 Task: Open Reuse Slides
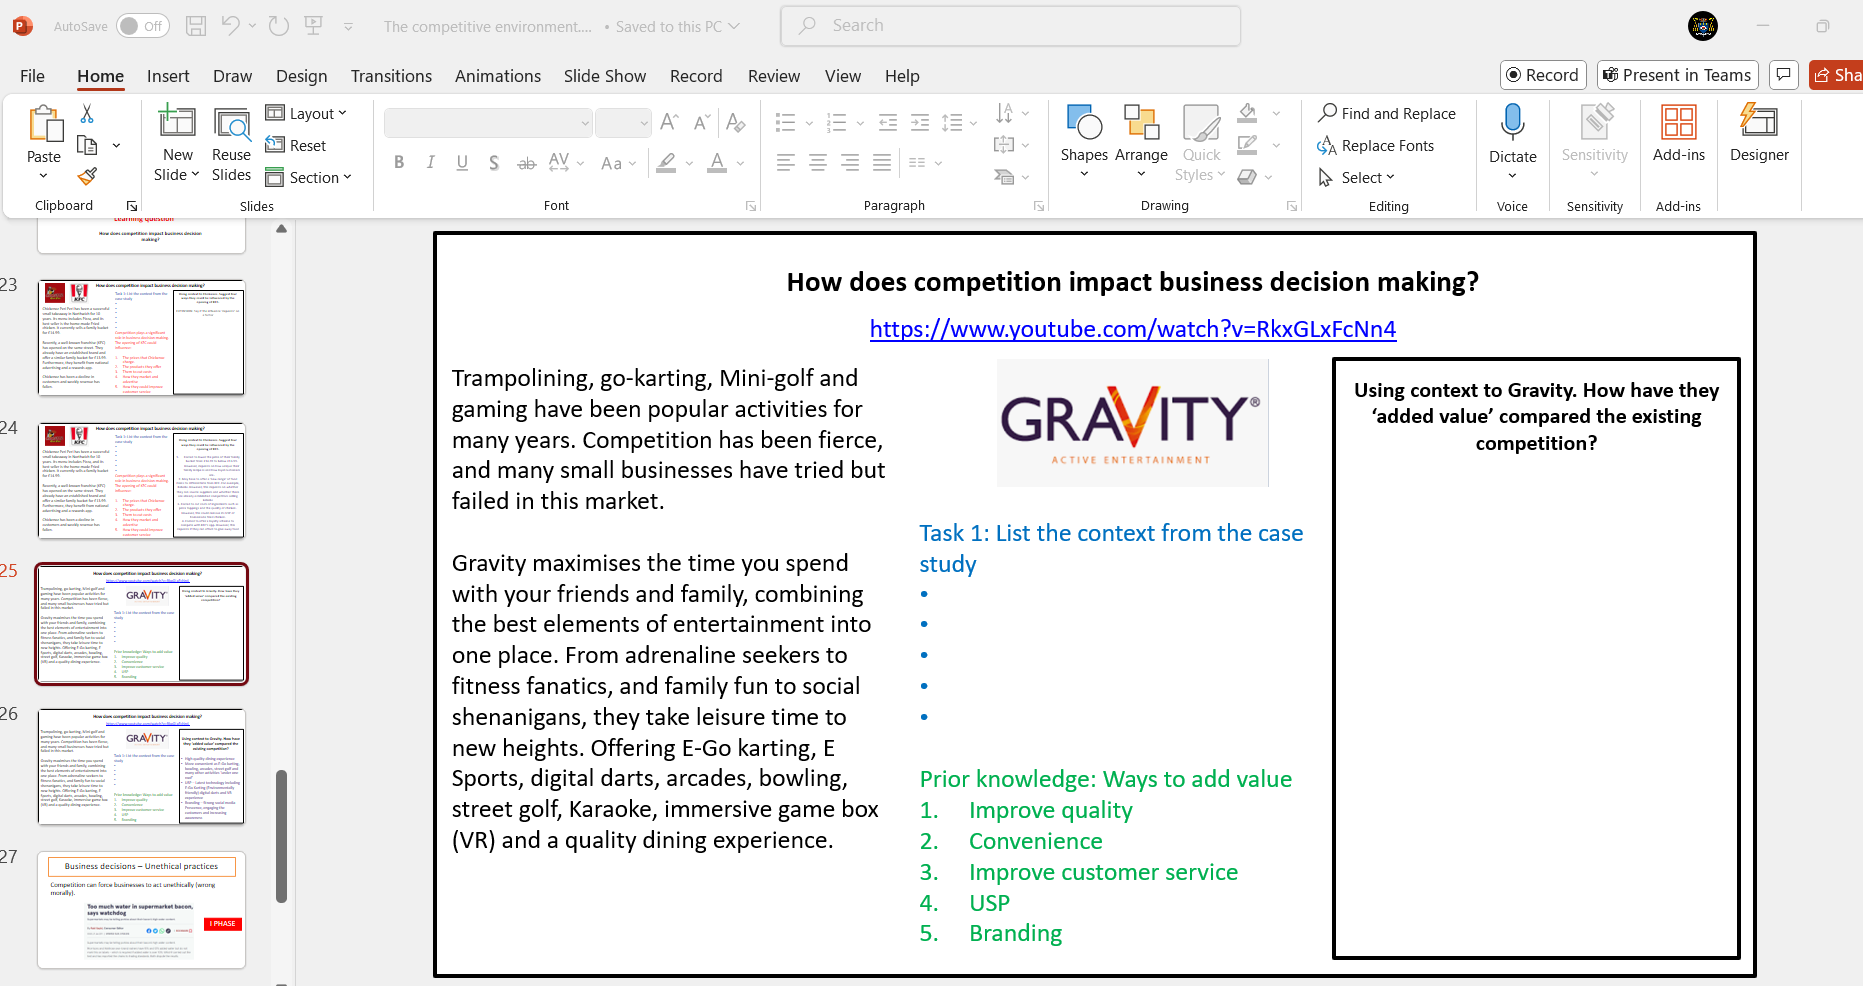[232, 144]
